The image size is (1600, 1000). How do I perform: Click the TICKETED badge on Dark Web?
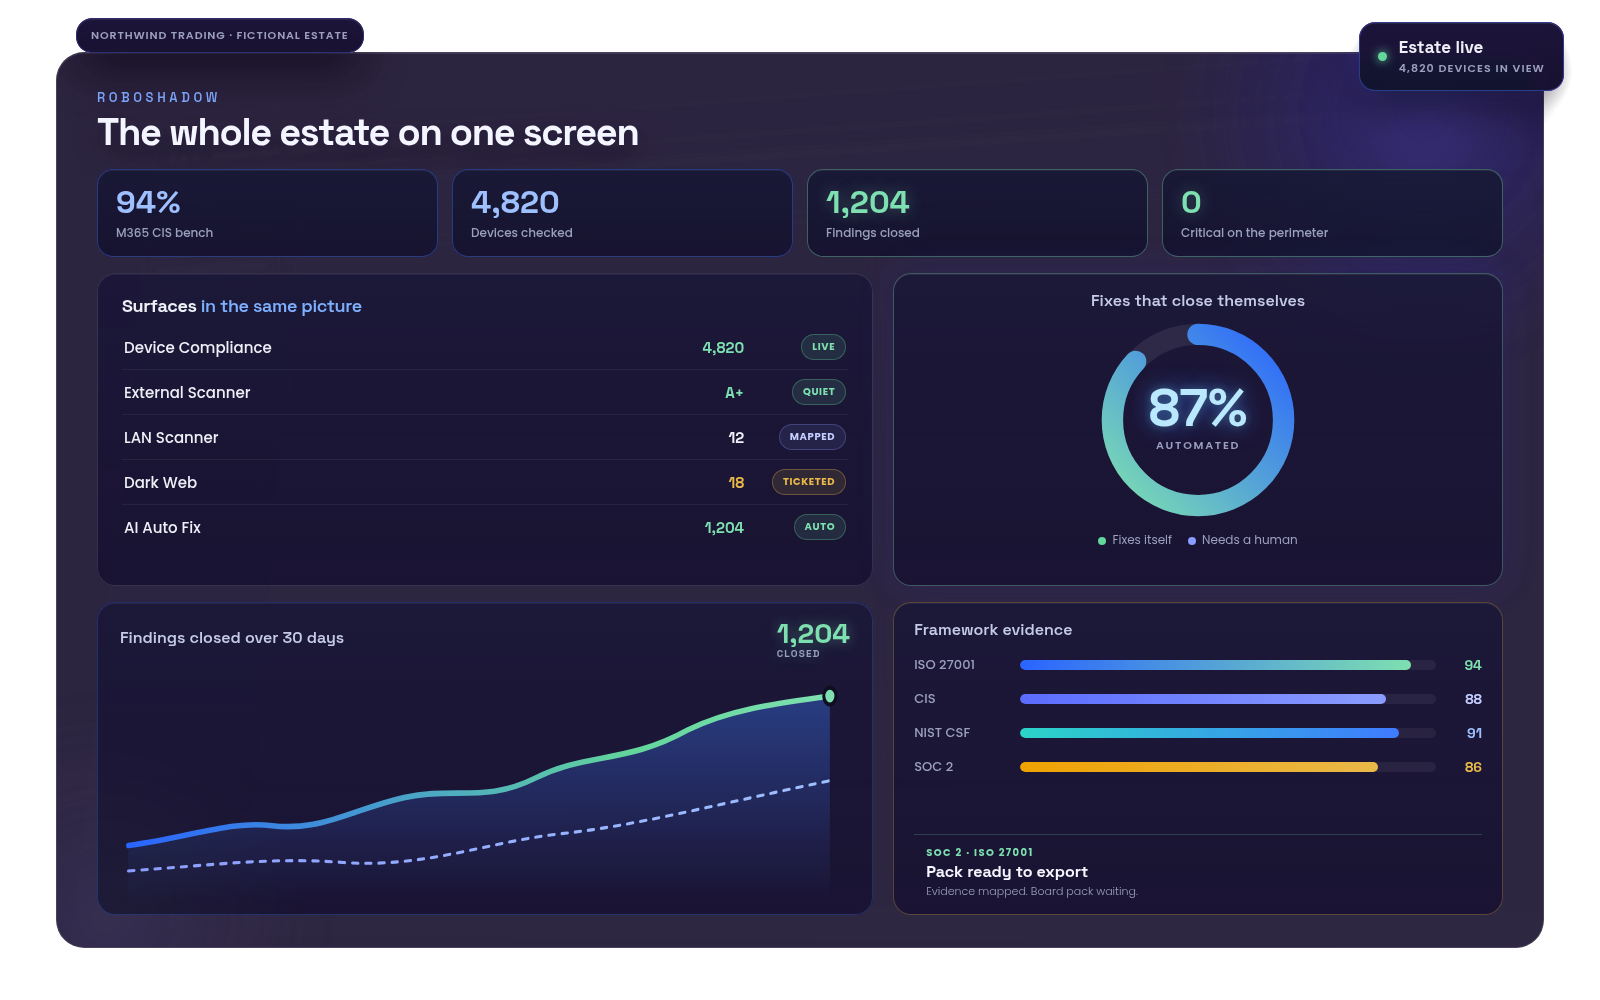(x=809, y=482)
